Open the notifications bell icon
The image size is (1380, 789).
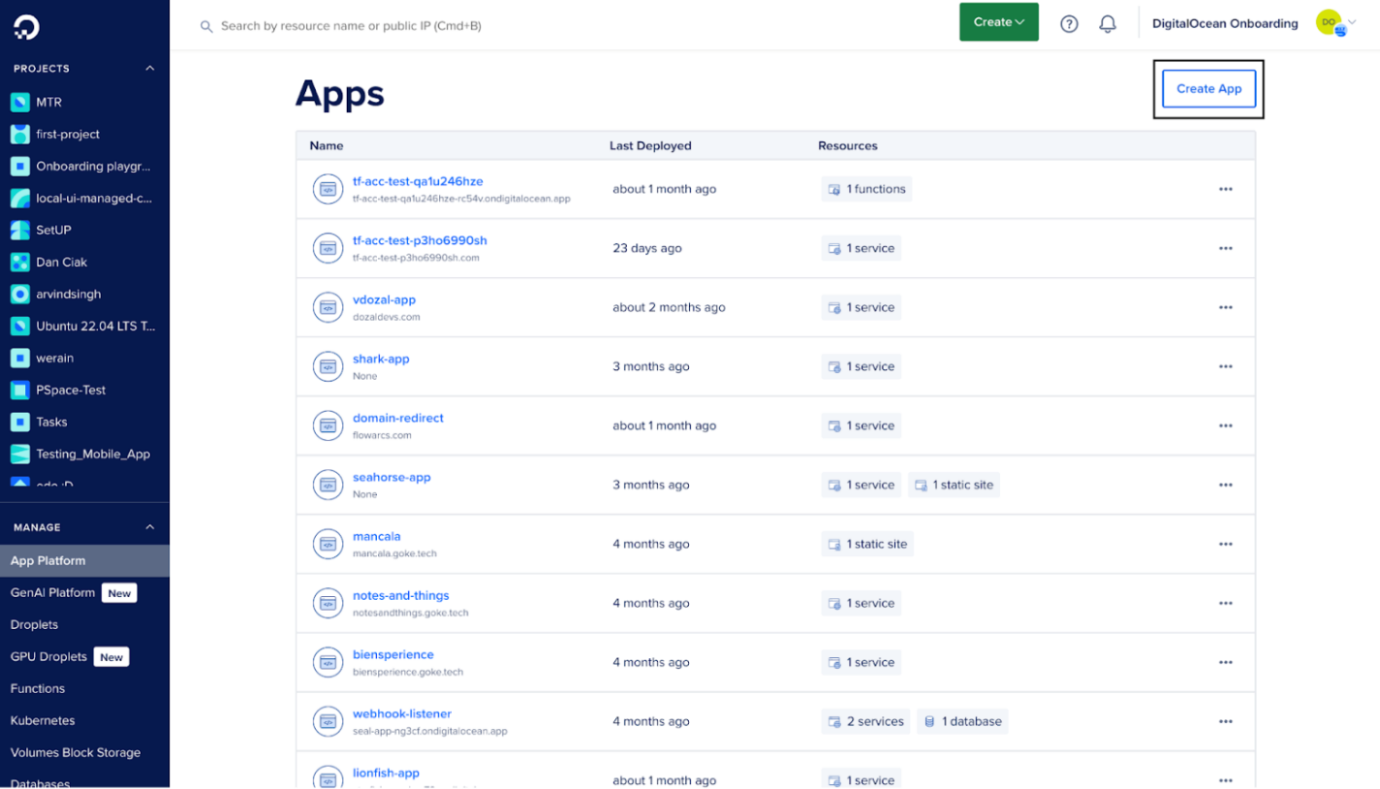1107,24
